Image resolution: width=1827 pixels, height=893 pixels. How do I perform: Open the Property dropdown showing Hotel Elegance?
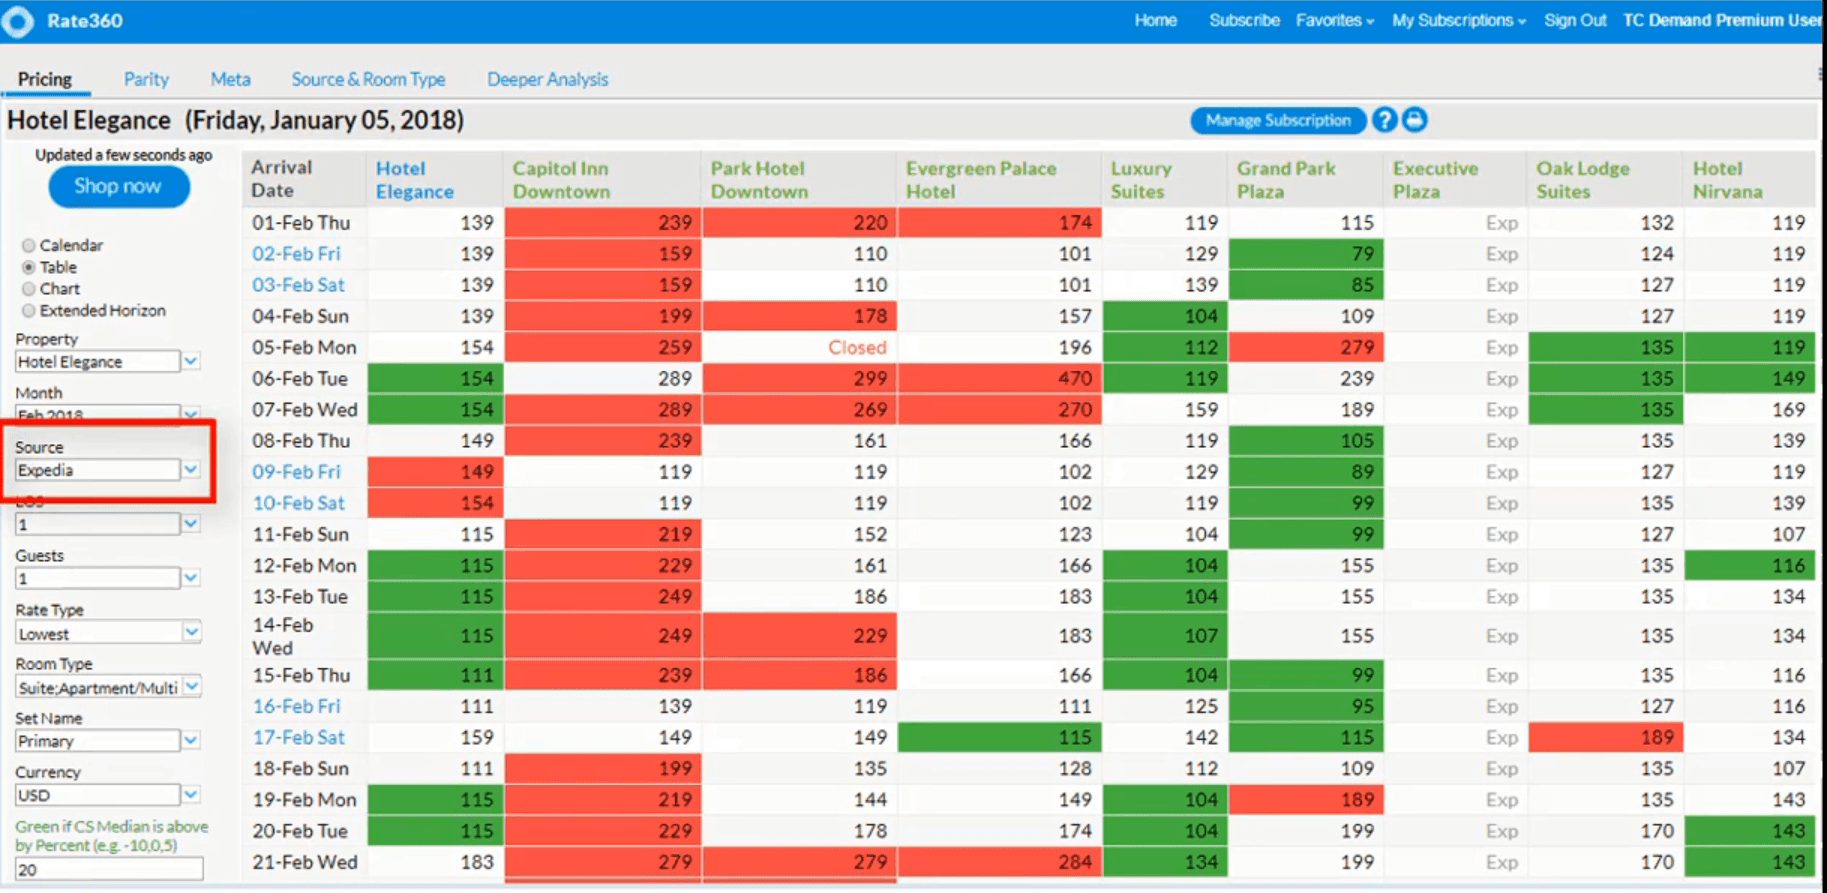click(x=108, y=361)
